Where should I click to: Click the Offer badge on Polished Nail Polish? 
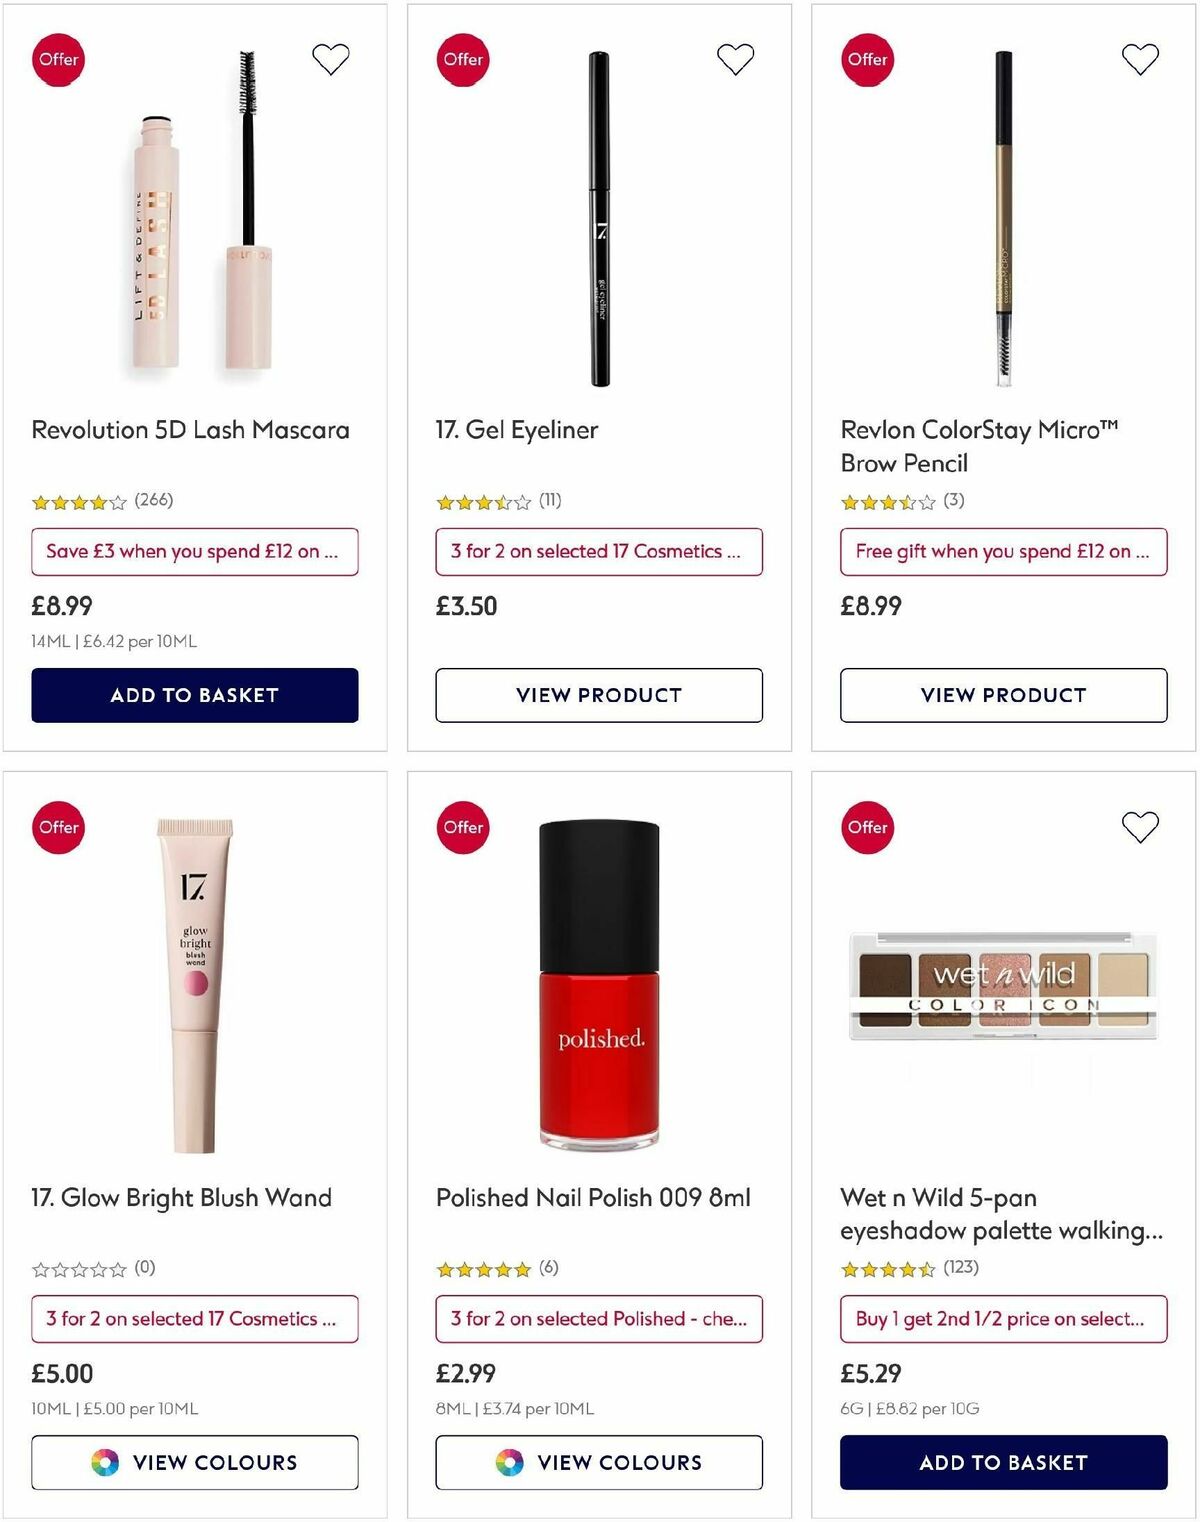coord(462,827)
